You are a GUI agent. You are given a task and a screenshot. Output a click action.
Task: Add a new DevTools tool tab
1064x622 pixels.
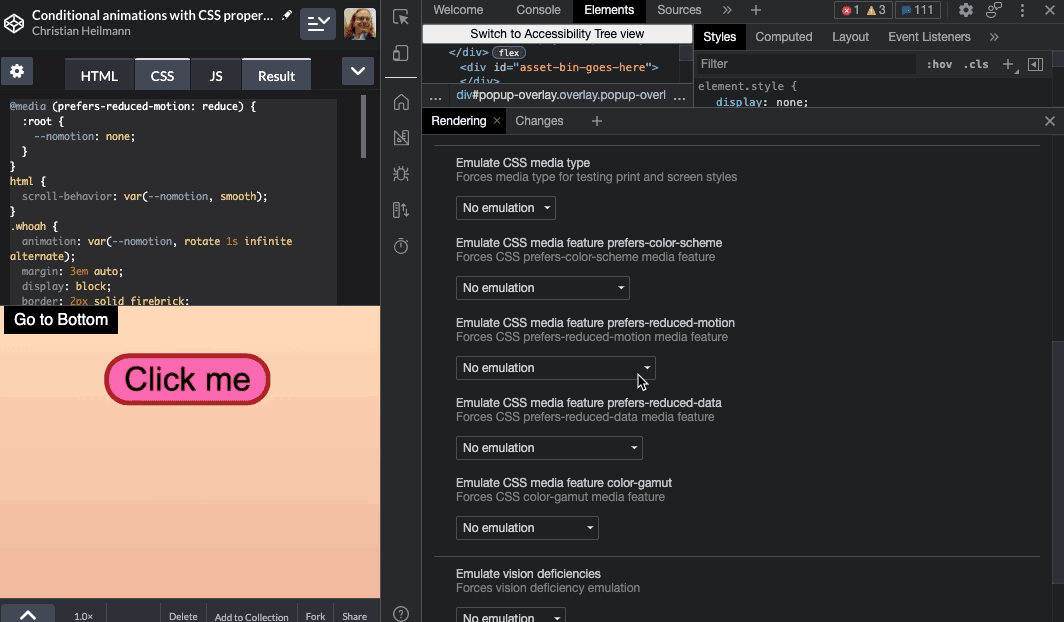coord(755,10)
